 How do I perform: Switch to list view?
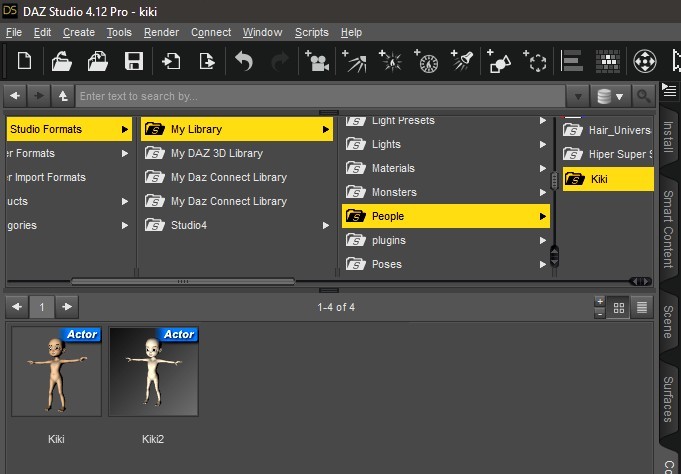point(641,308)
